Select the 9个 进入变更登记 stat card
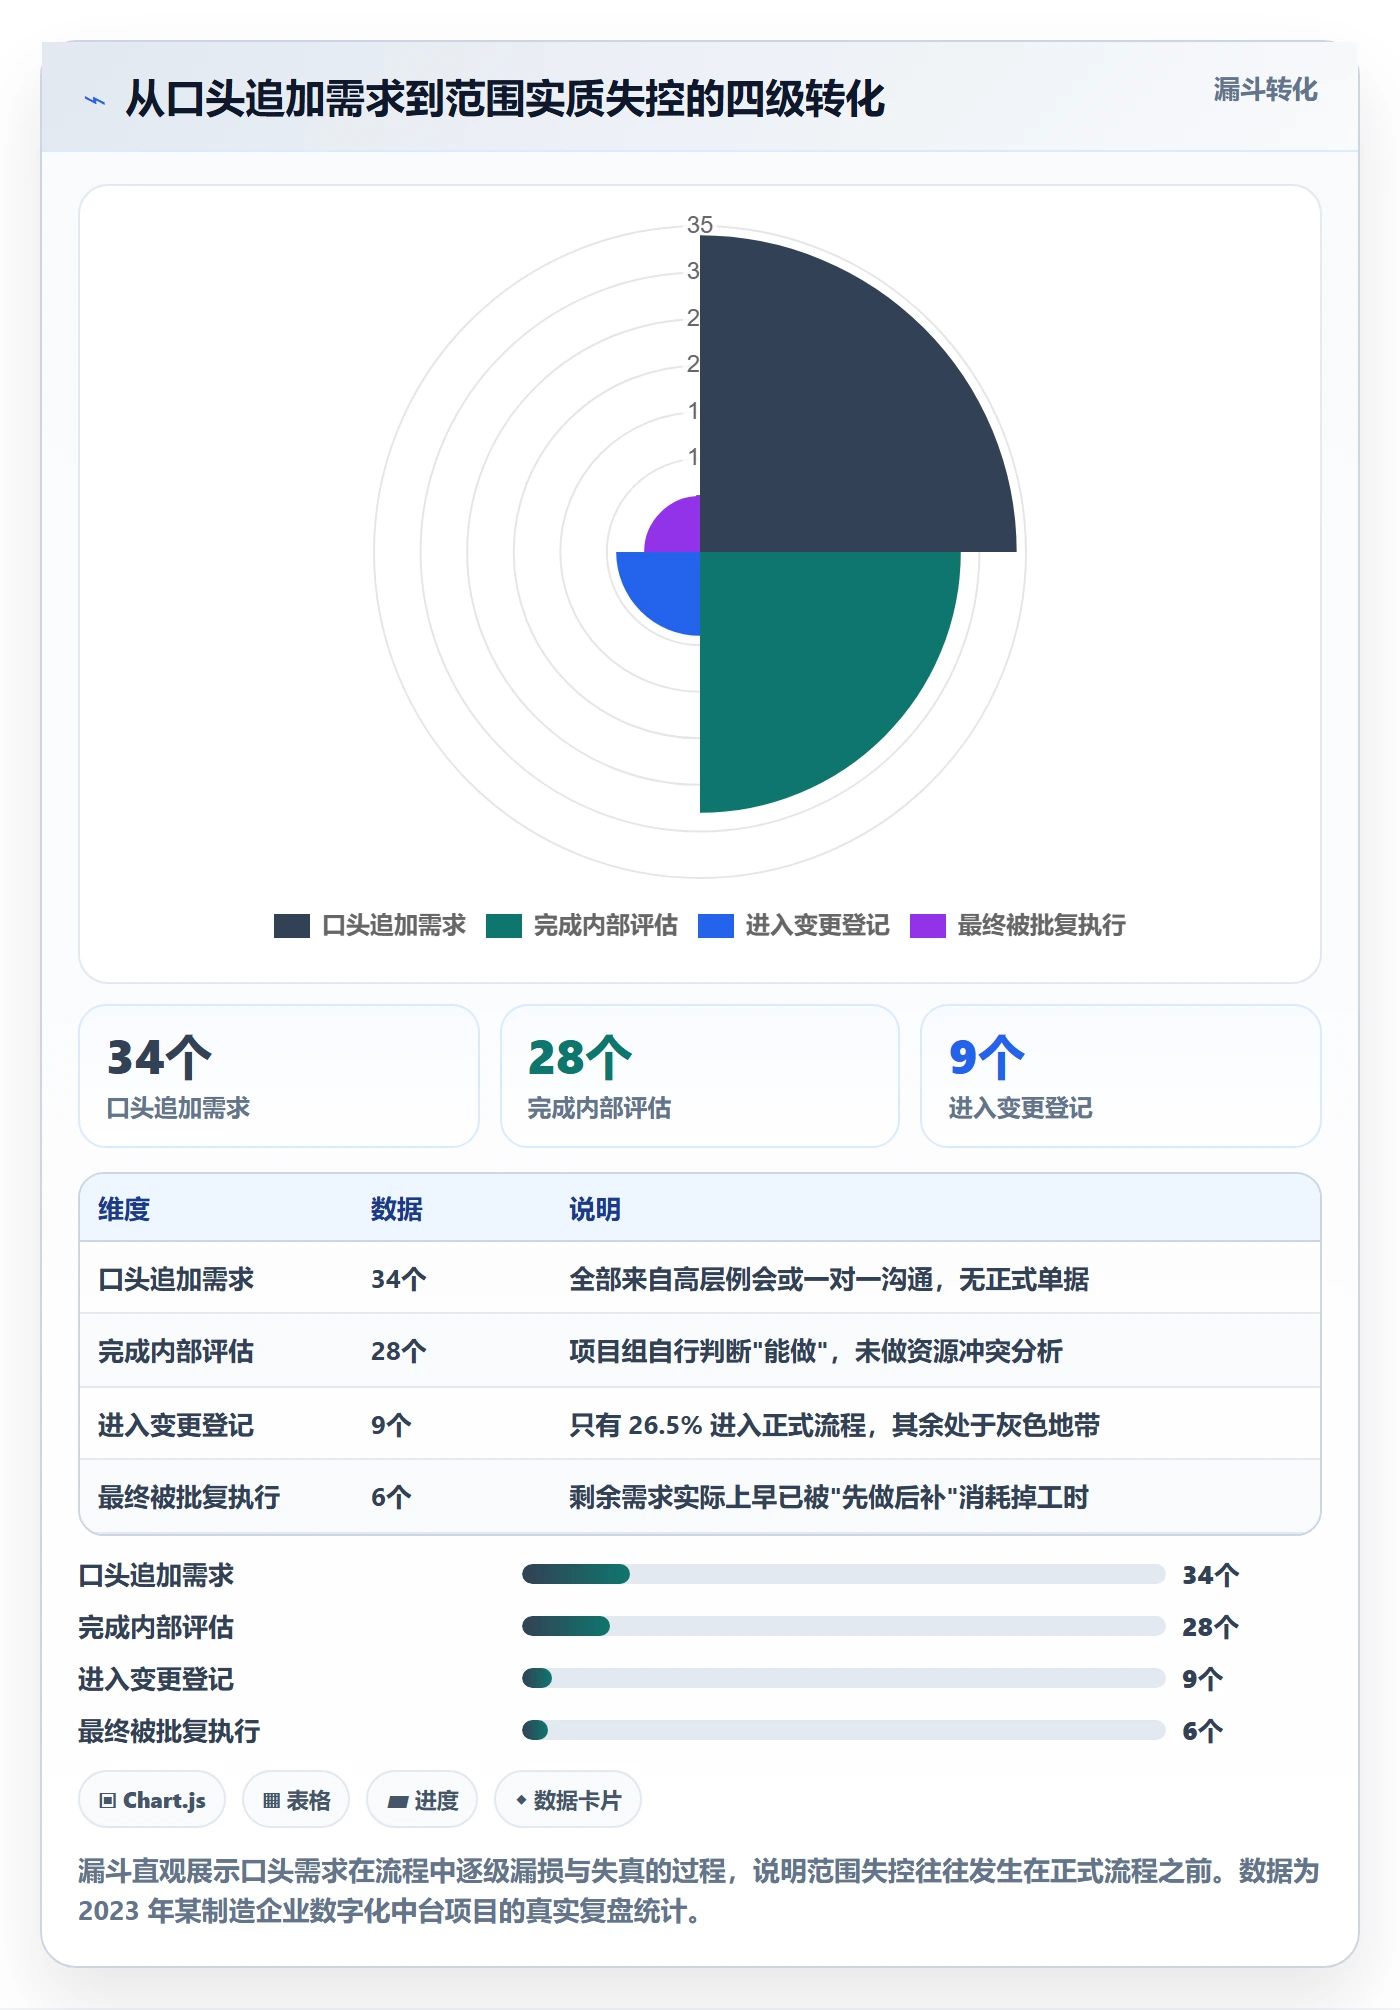This screenshot has width=1400, height=2010. 1121,1076
